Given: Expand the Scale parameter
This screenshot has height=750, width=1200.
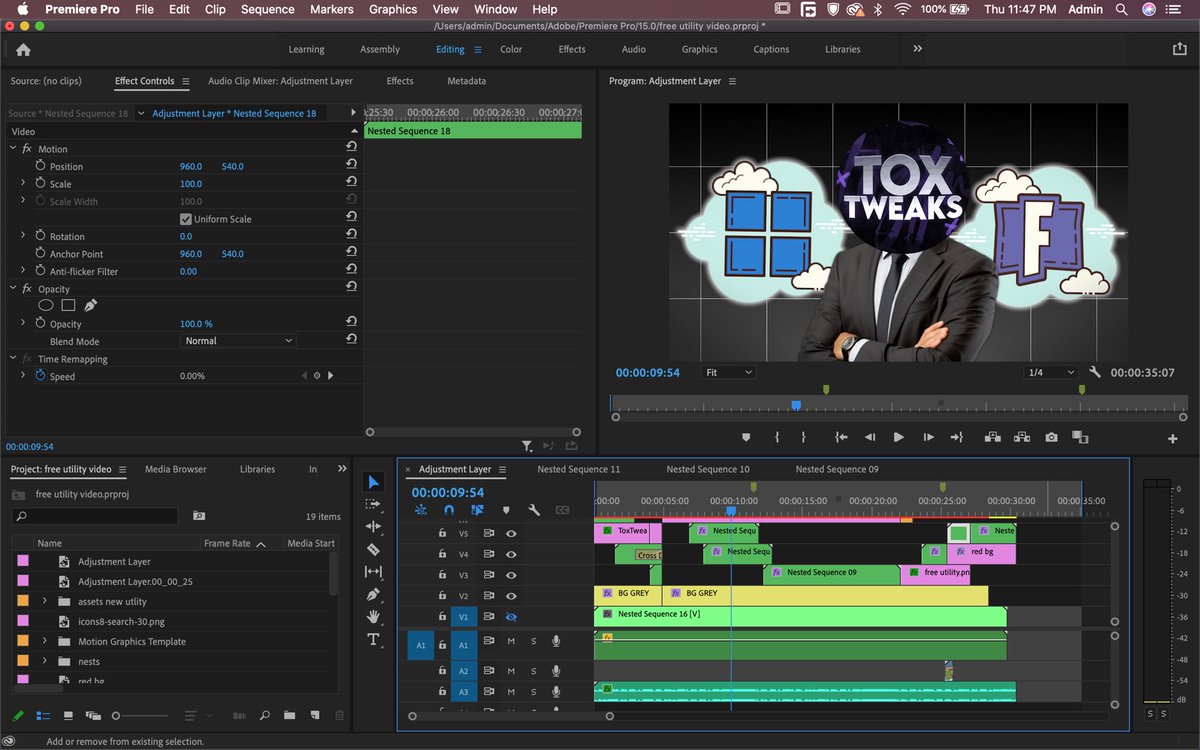Looking at the screenshot, I should [x=23, y=184].
